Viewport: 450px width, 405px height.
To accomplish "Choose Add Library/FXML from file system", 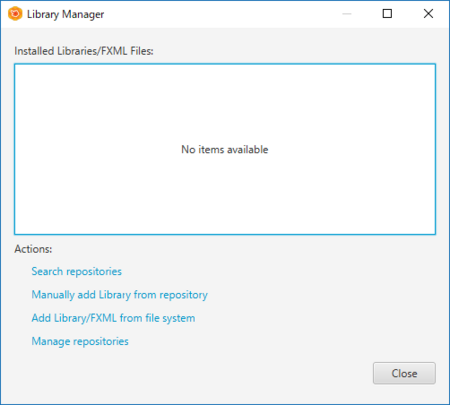I will pos(113,318).
